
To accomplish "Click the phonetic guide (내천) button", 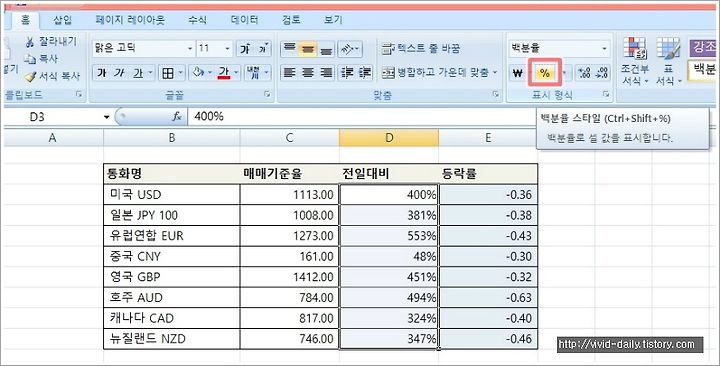I will [253, 73].
